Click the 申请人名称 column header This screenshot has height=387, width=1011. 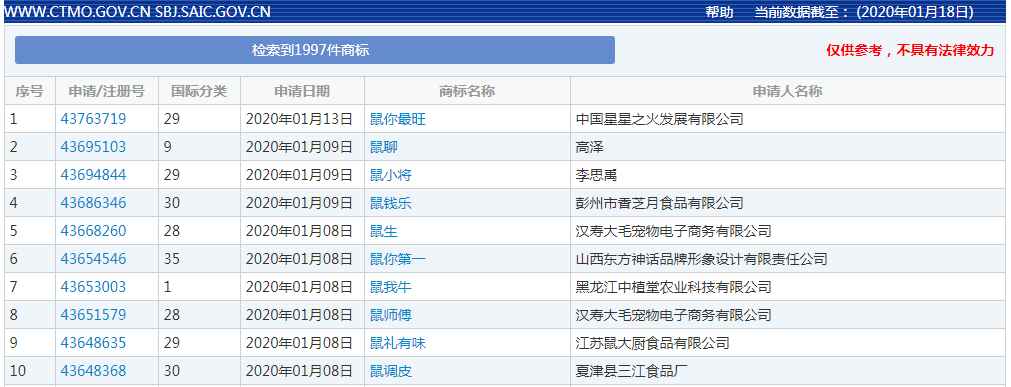point(788,91)
